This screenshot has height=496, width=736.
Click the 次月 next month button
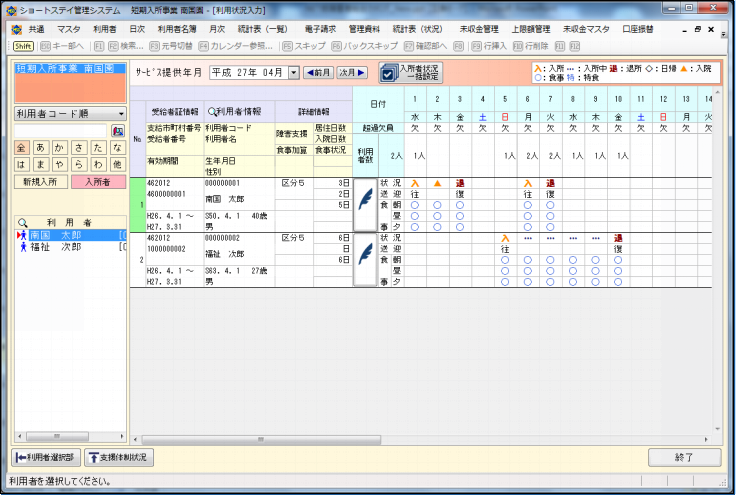352,72
